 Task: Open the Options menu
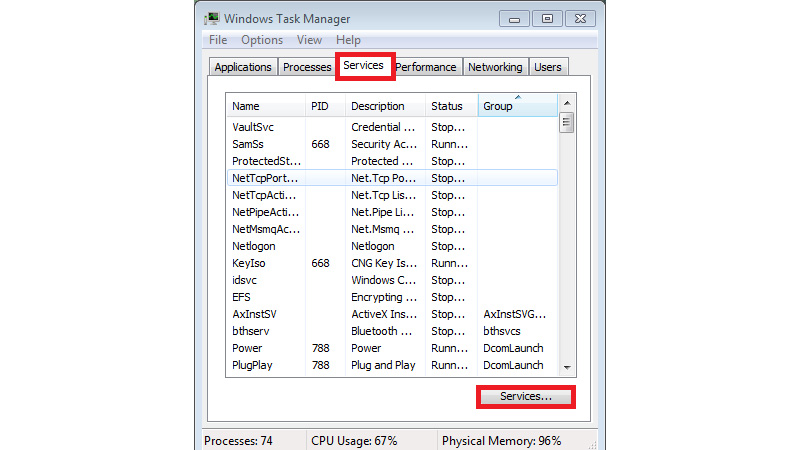[262, 40]
